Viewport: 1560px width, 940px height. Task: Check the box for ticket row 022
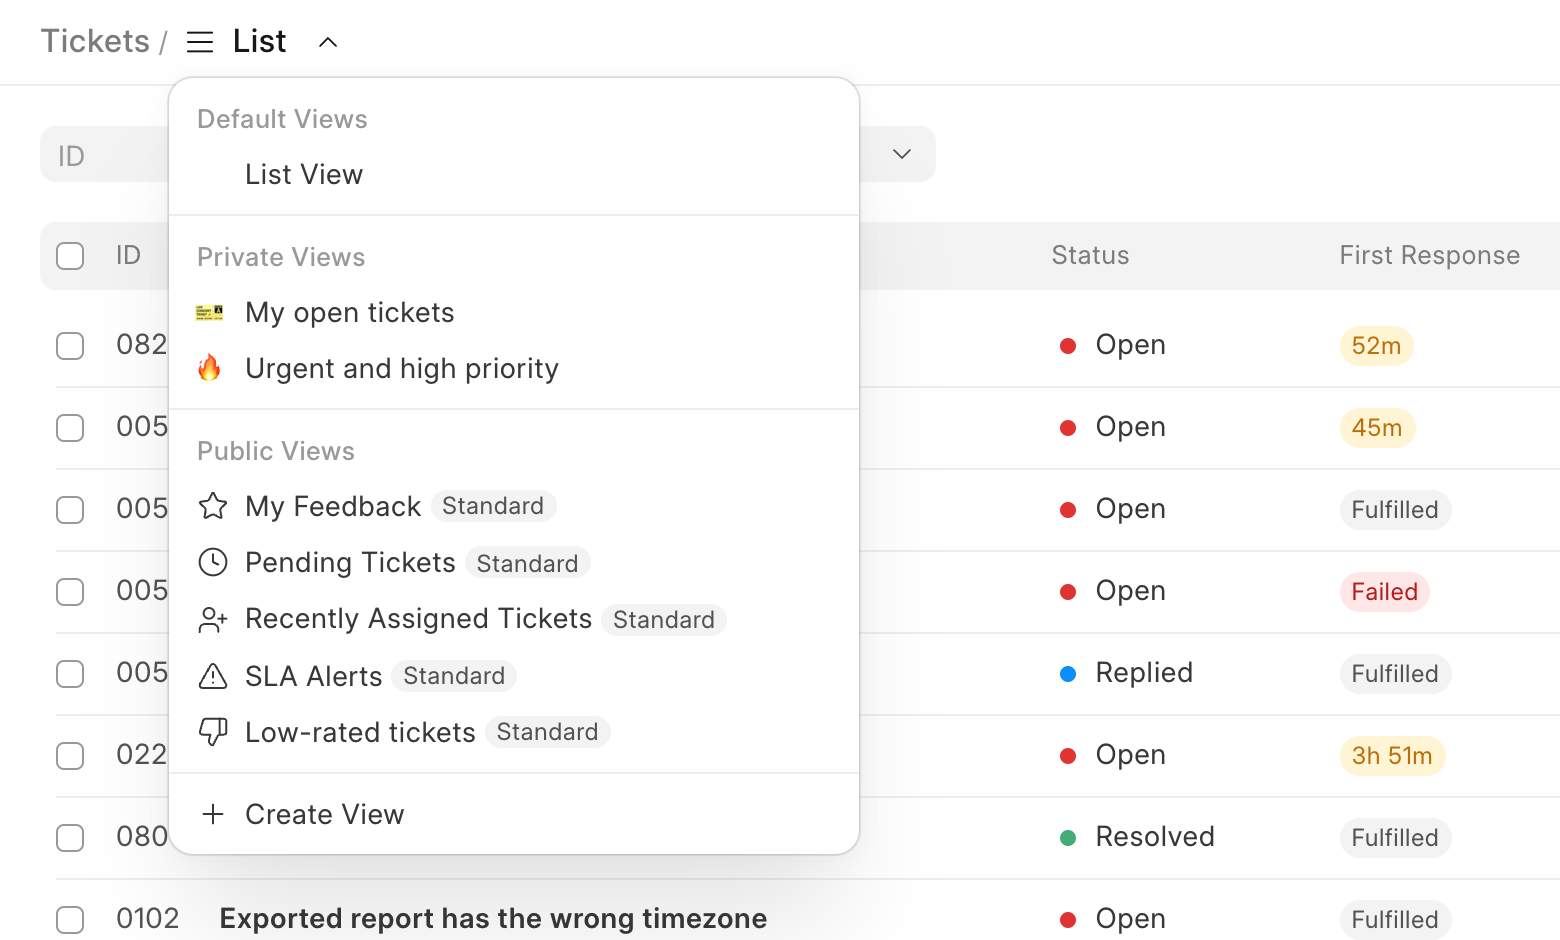pyautogui.click(x=70, y=756)
